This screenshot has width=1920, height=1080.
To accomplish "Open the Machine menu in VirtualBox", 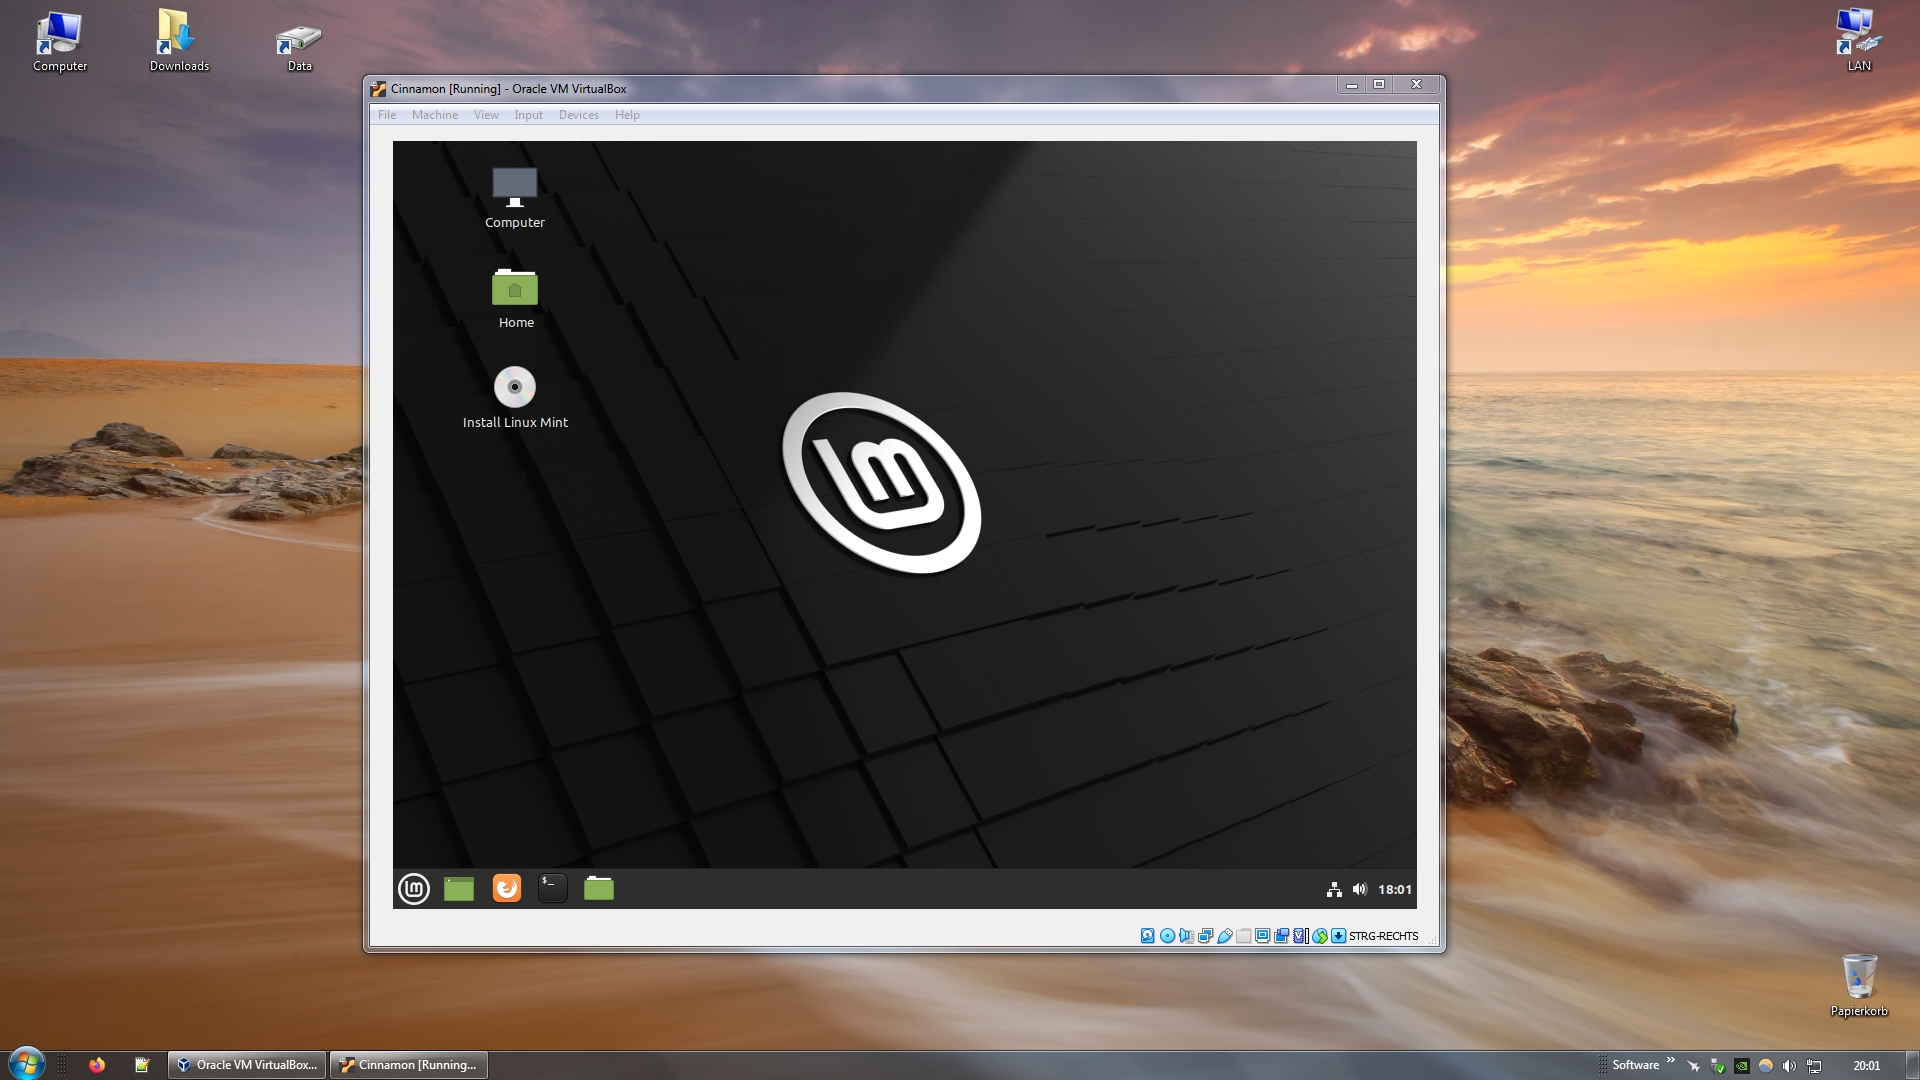I will [x=434, y=115].
